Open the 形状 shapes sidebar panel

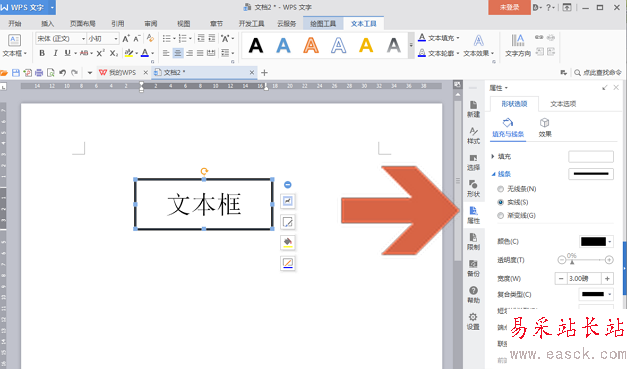[x=473, y=189]
